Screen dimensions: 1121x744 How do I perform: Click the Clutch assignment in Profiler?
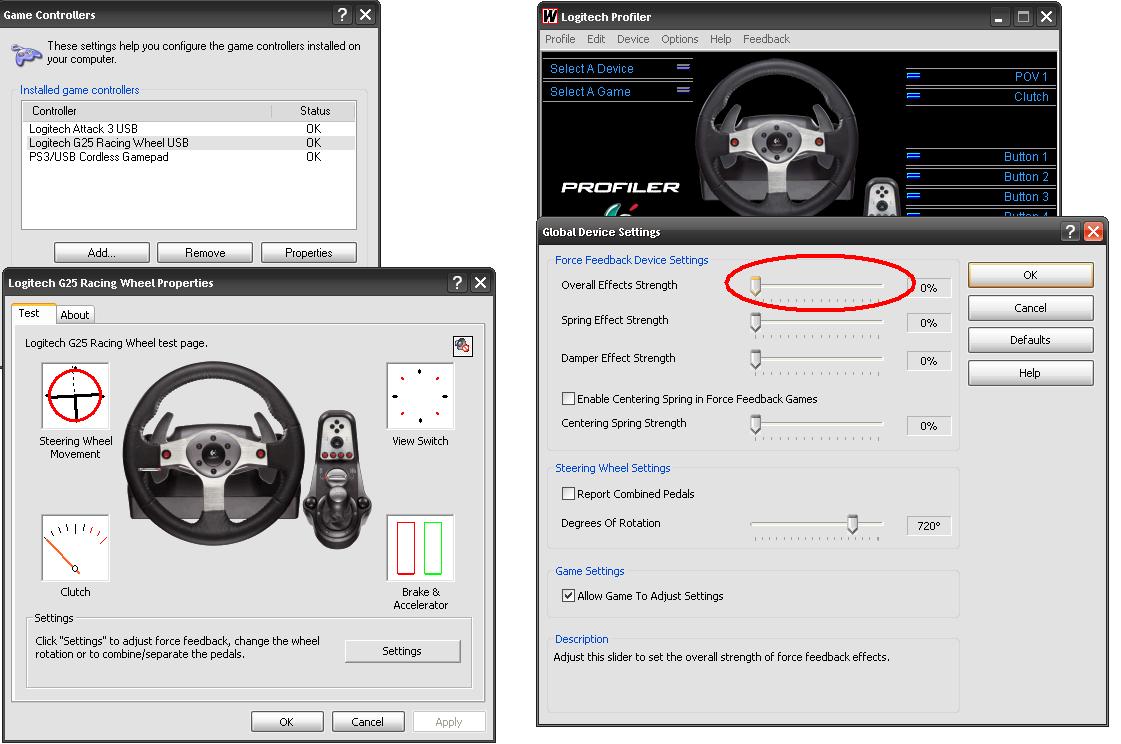coord(981,96)
